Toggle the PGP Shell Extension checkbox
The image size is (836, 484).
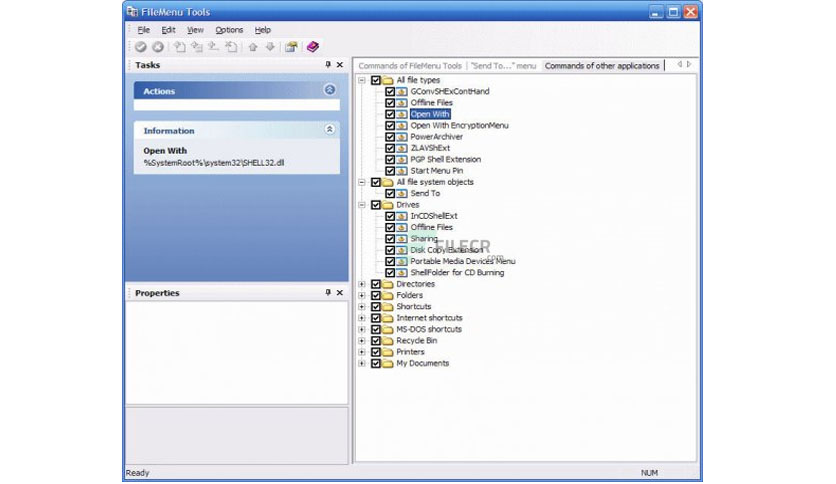pyautogui.click(x=390, y=159)
